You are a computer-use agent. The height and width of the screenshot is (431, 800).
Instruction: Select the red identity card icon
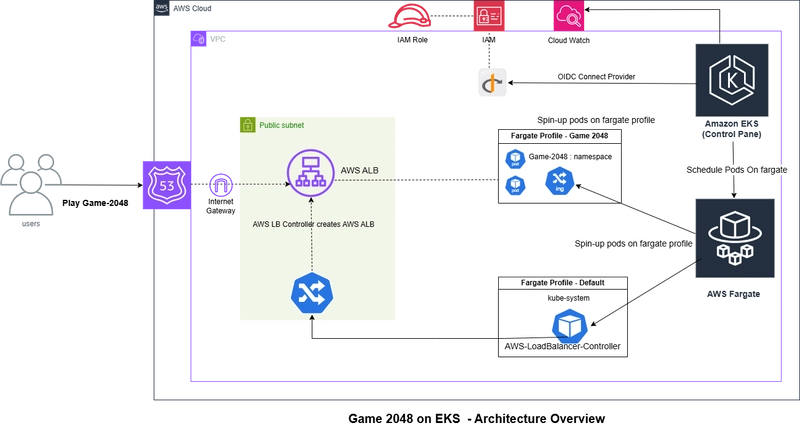tap(485, 16)
